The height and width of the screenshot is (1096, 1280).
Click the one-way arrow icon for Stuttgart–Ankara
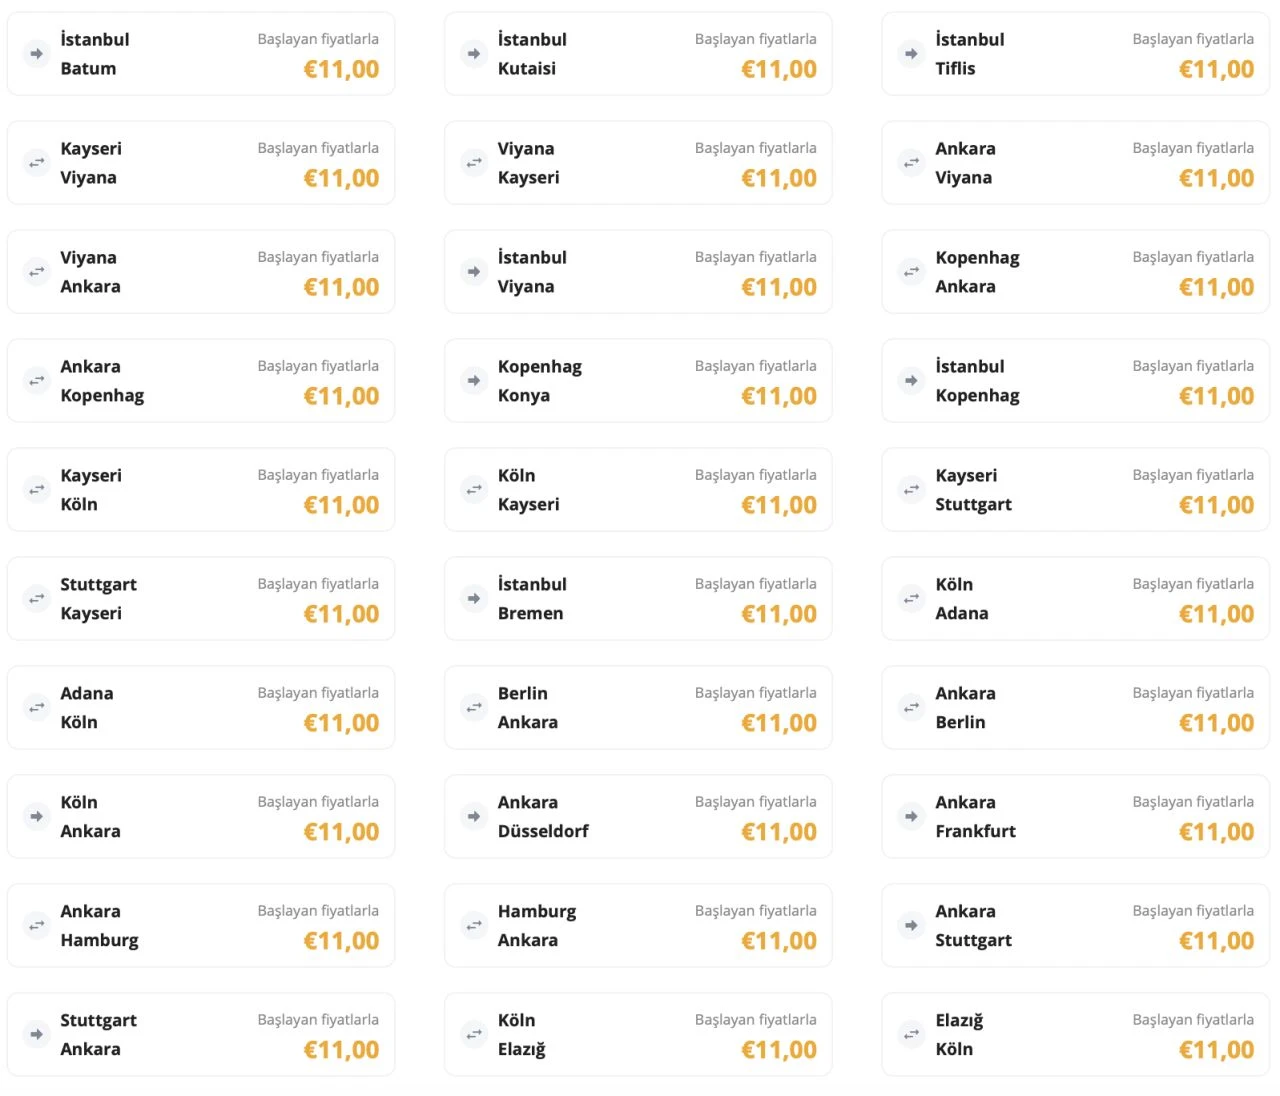click(37, 1035)
